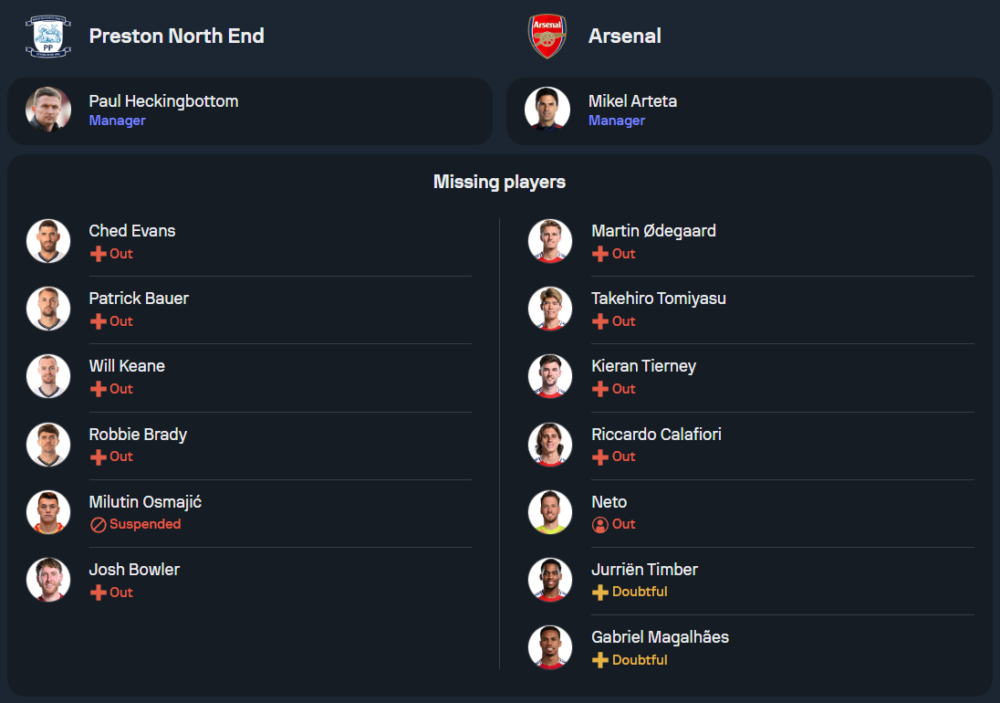Viewport: 1000px width, 703px height.
Task: Click the yellow doubtful cross under Jurriën Timber
Action: [x=600, y=592]
